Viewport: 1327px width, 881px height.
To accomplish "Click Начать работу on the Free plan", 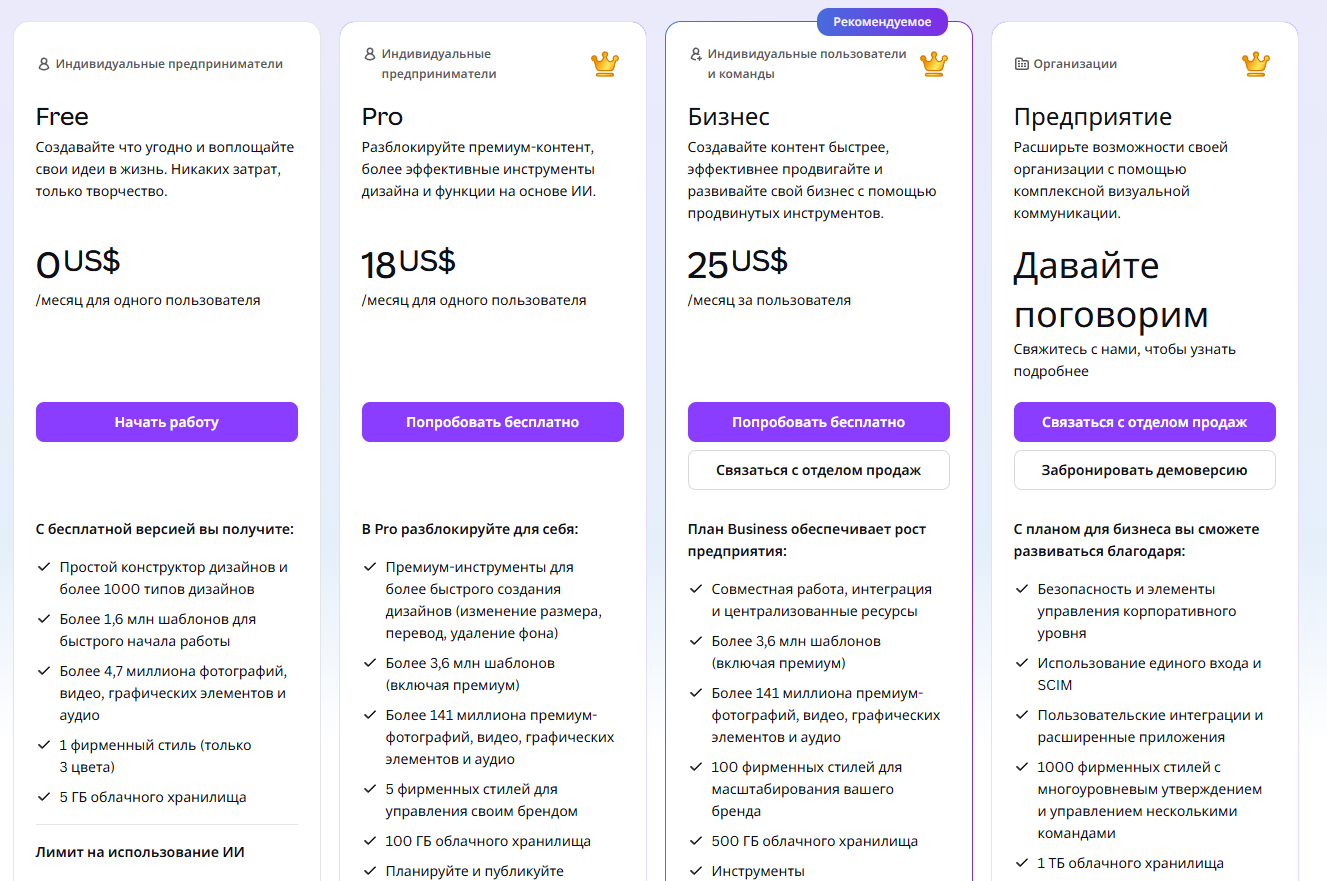I will pyautogui.click(x=166, y=422).
